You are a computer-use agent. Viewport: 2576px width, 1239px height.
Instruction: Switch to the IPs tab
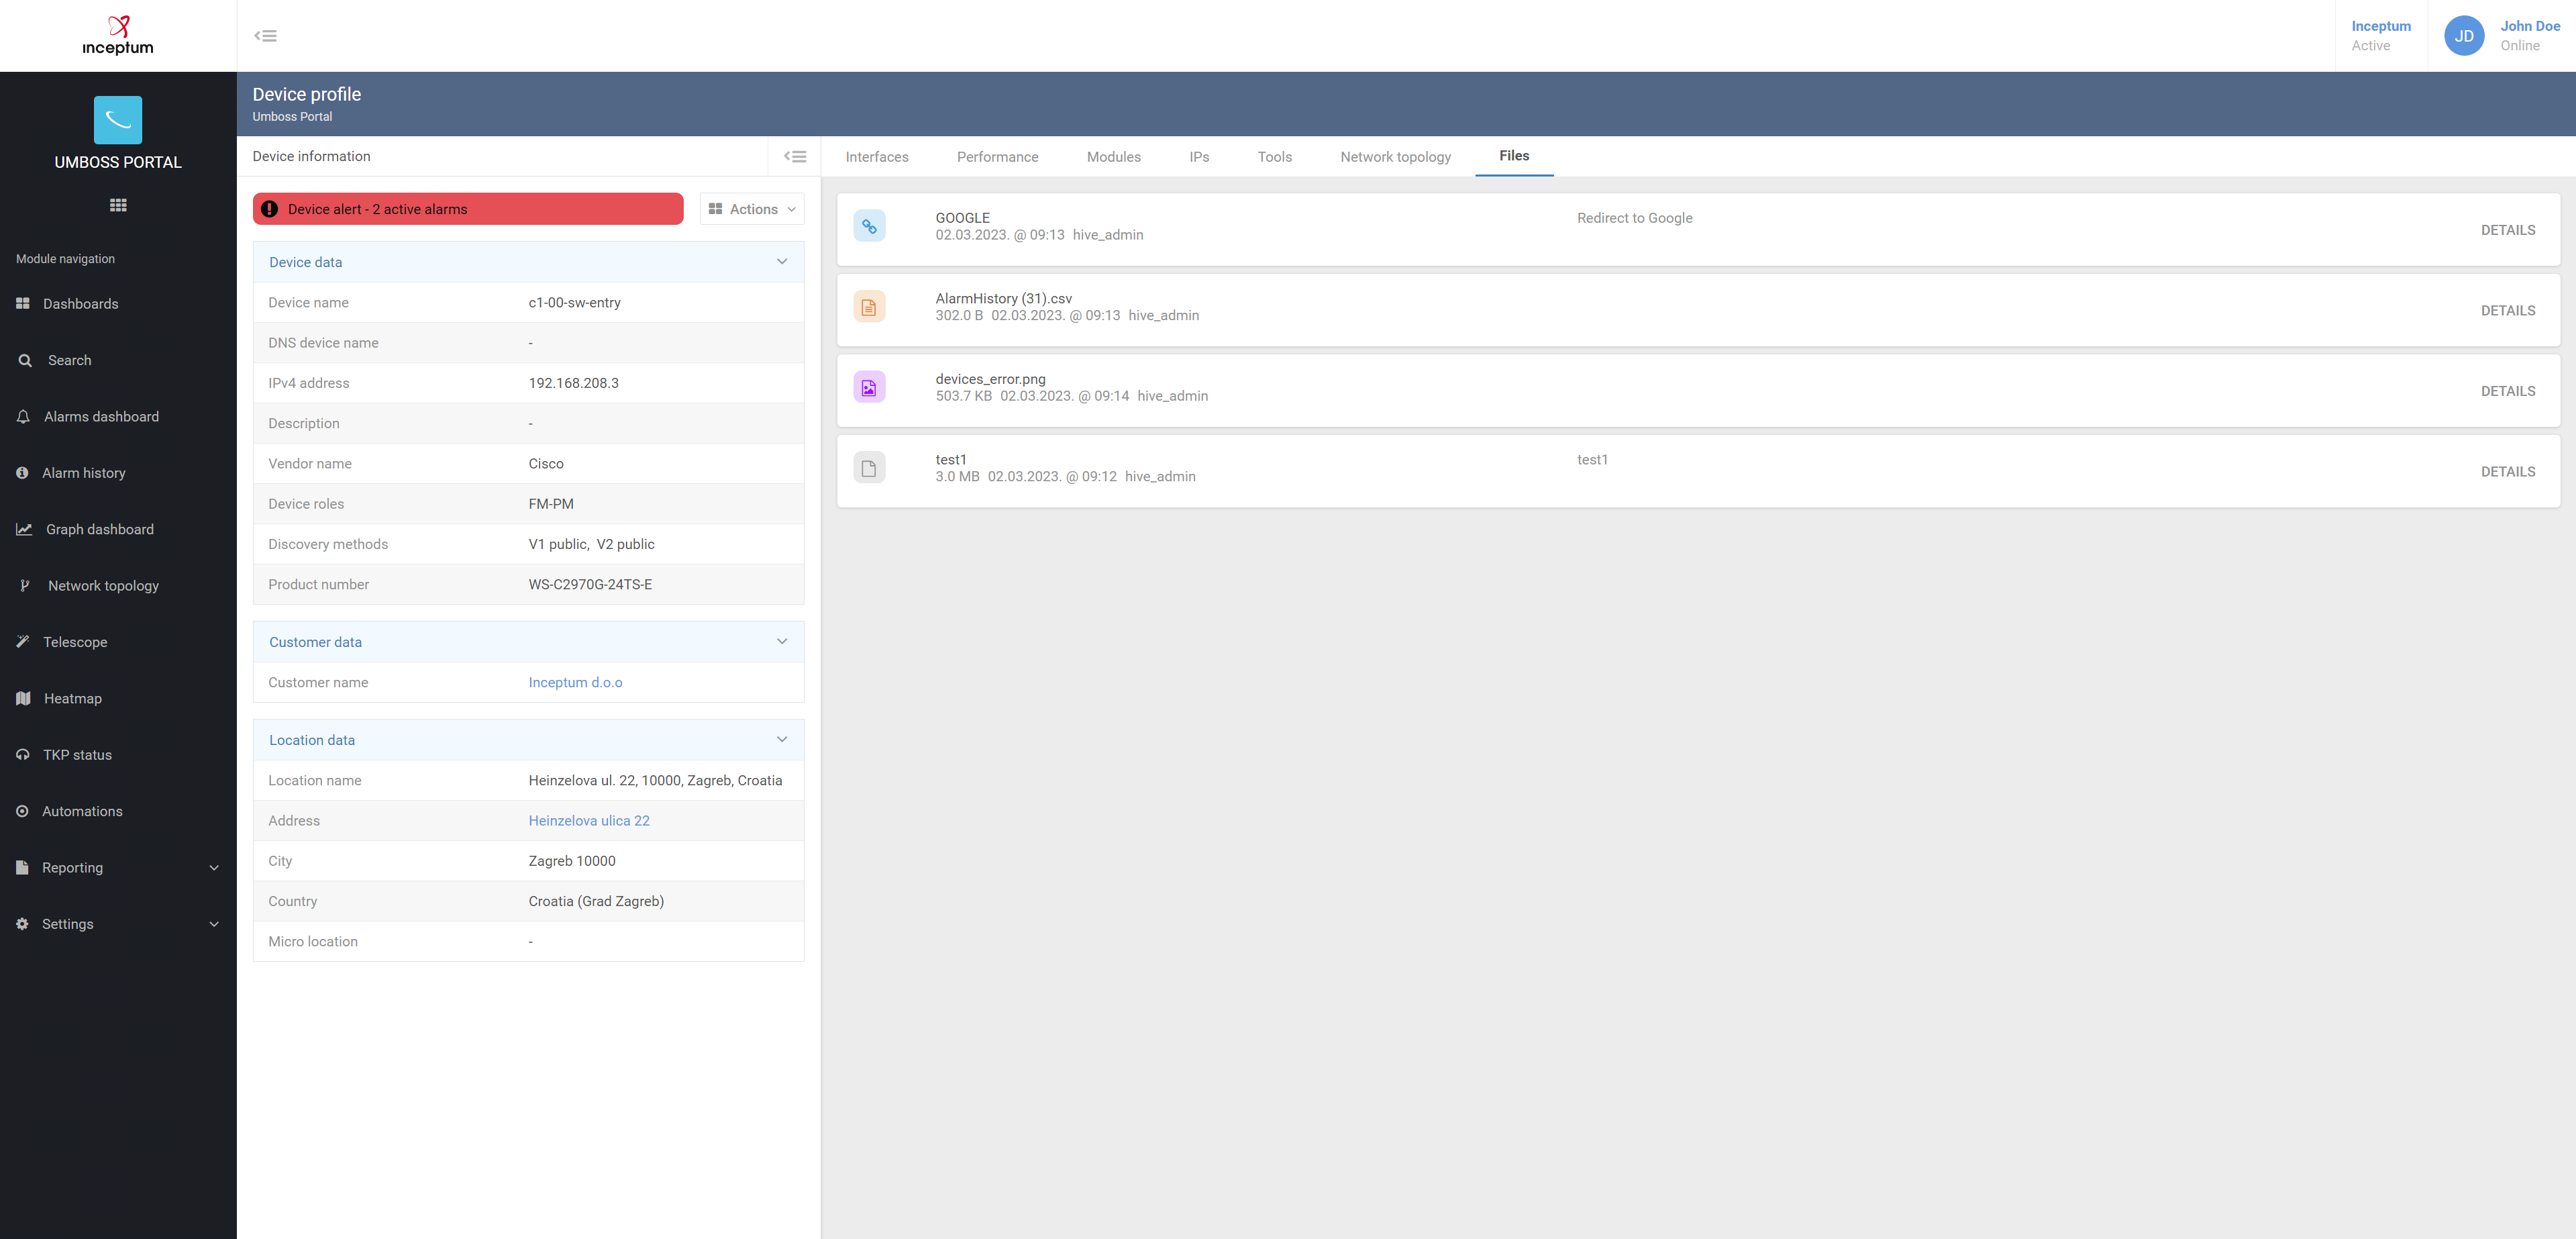pos(1199,157)
